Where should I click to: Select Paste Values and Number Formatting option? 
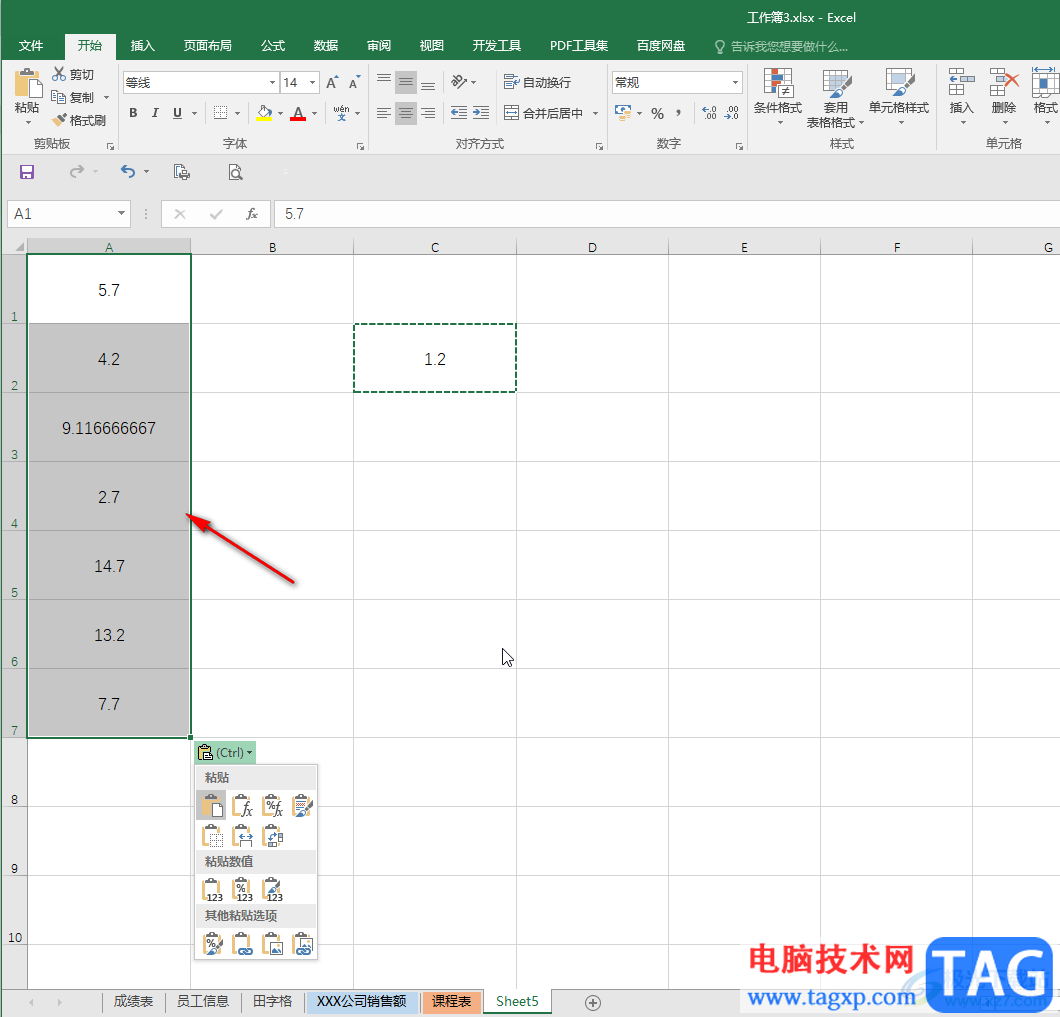(x=242, y=889)
